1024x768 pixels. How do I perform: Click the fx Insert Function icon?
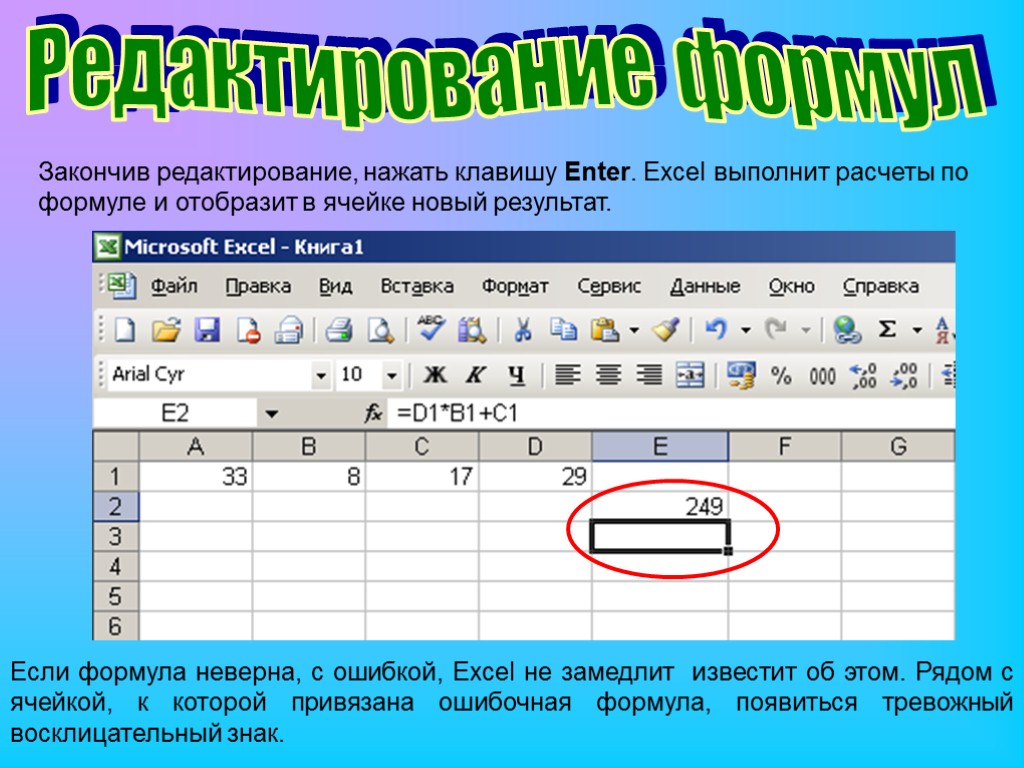(x=373, y=413)
